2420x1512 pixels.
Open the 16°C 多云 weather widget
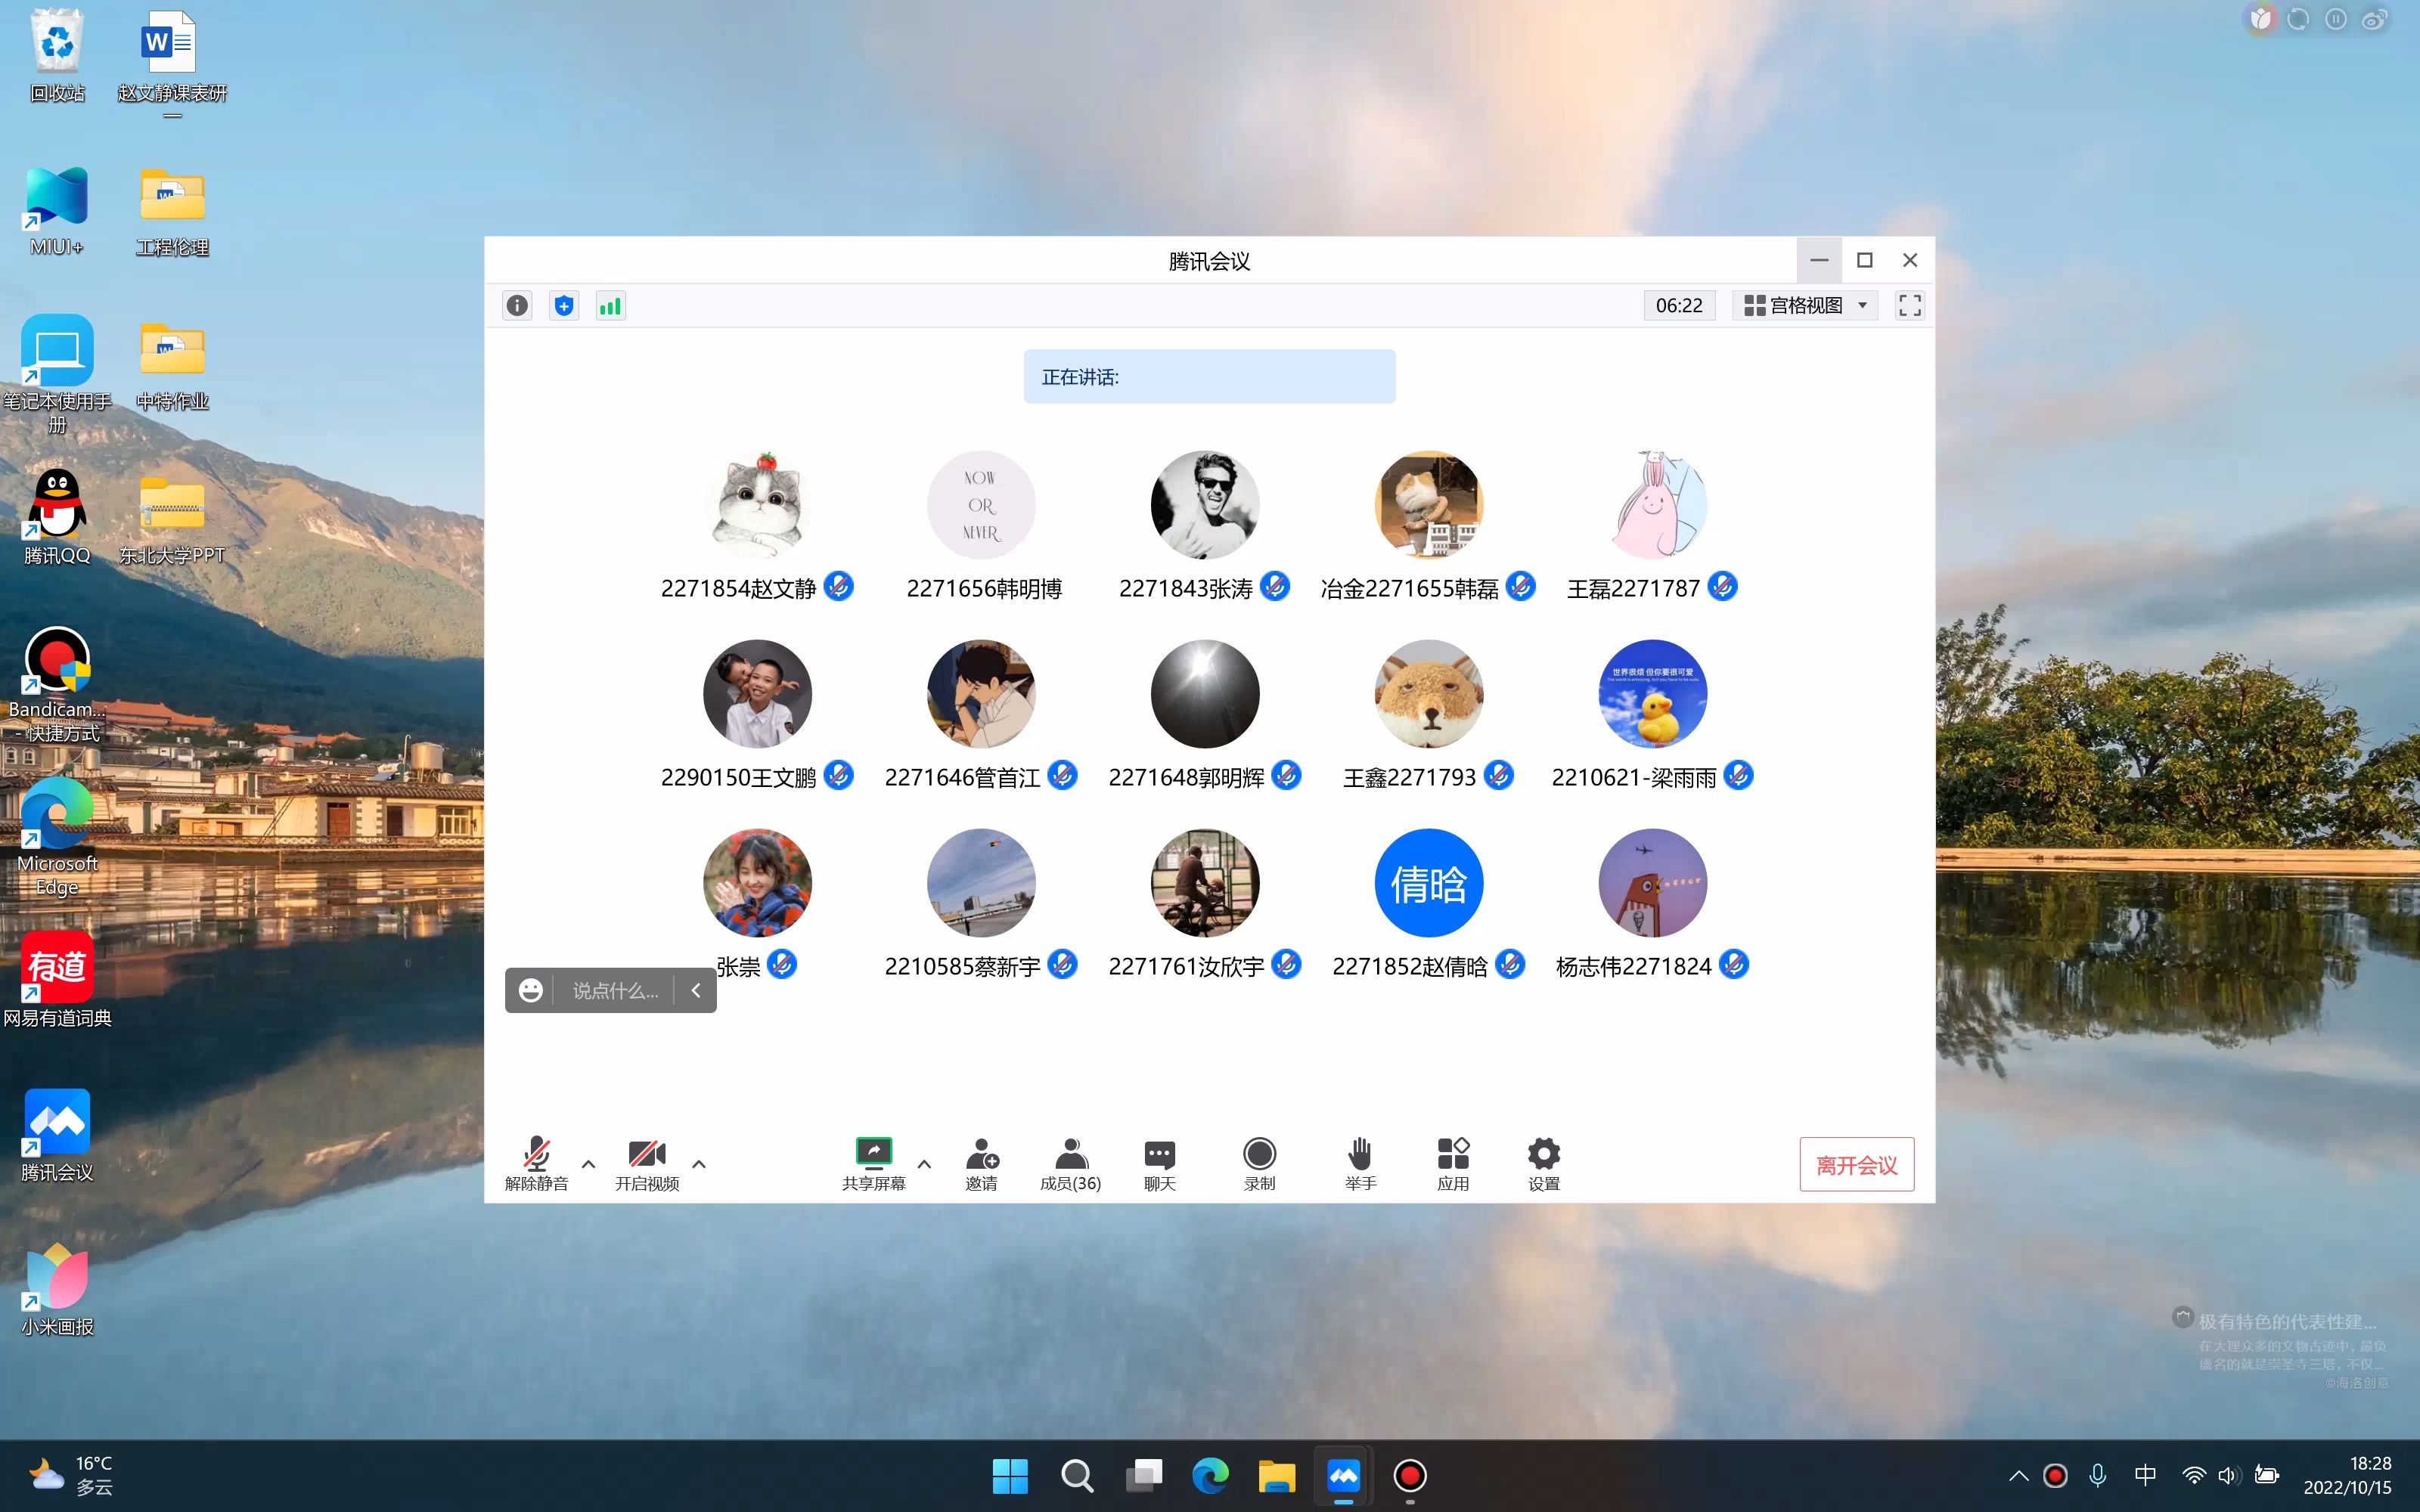(x=71, y=1476)
